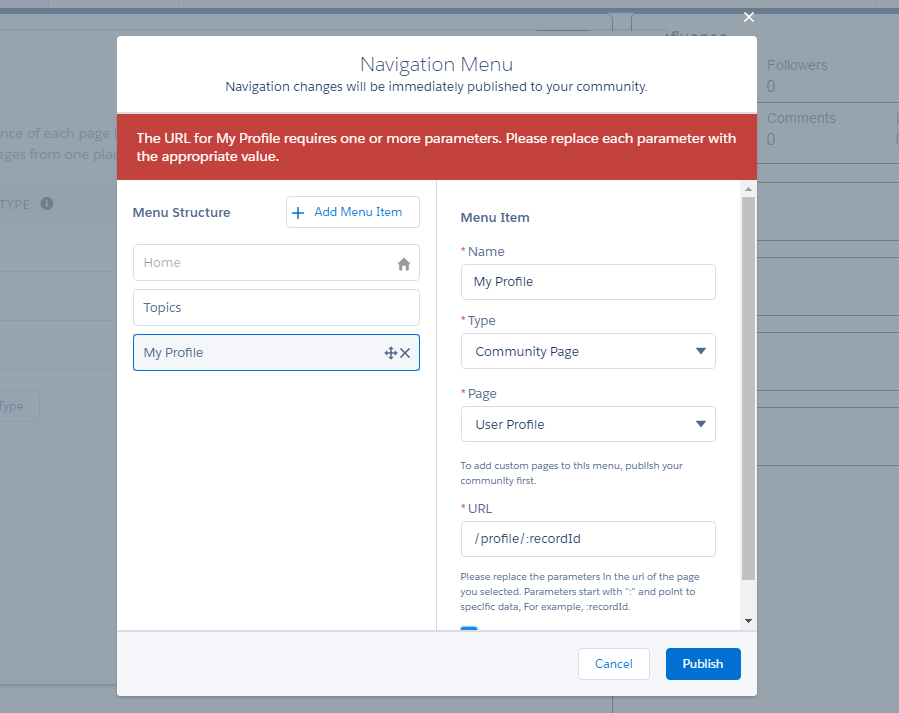Open the Page dropdown showing User Profile
899x713 pixels.
point(588,424)
